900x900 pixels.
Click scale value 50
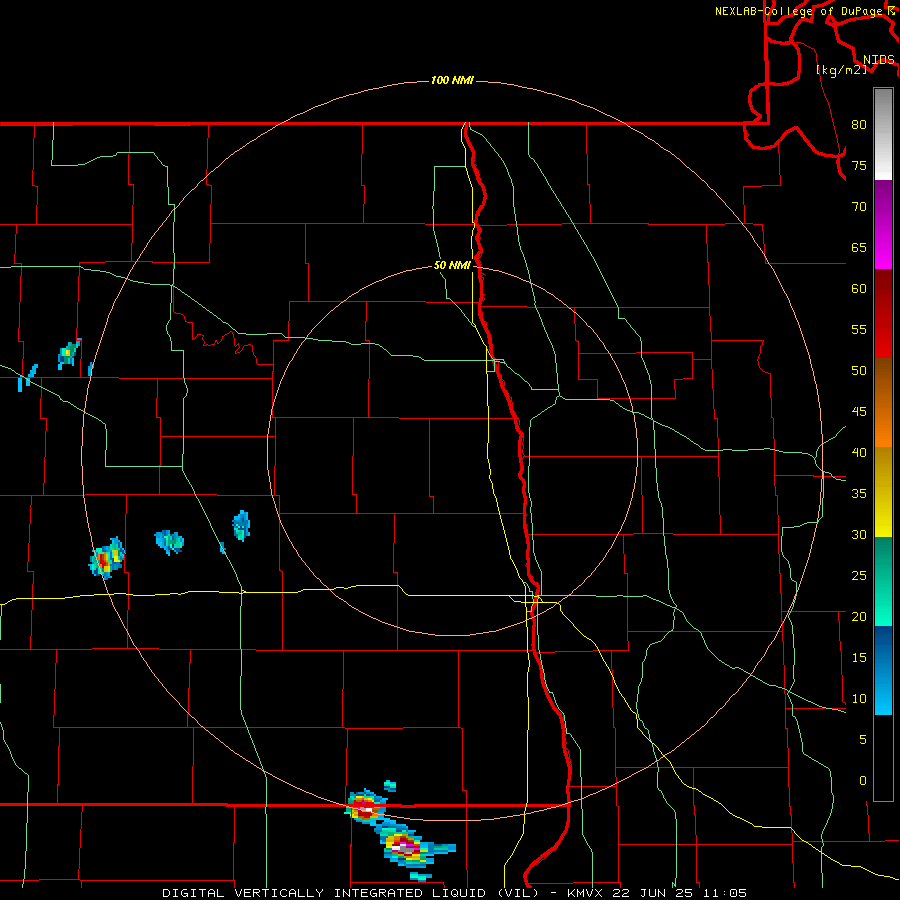[859, 370]
